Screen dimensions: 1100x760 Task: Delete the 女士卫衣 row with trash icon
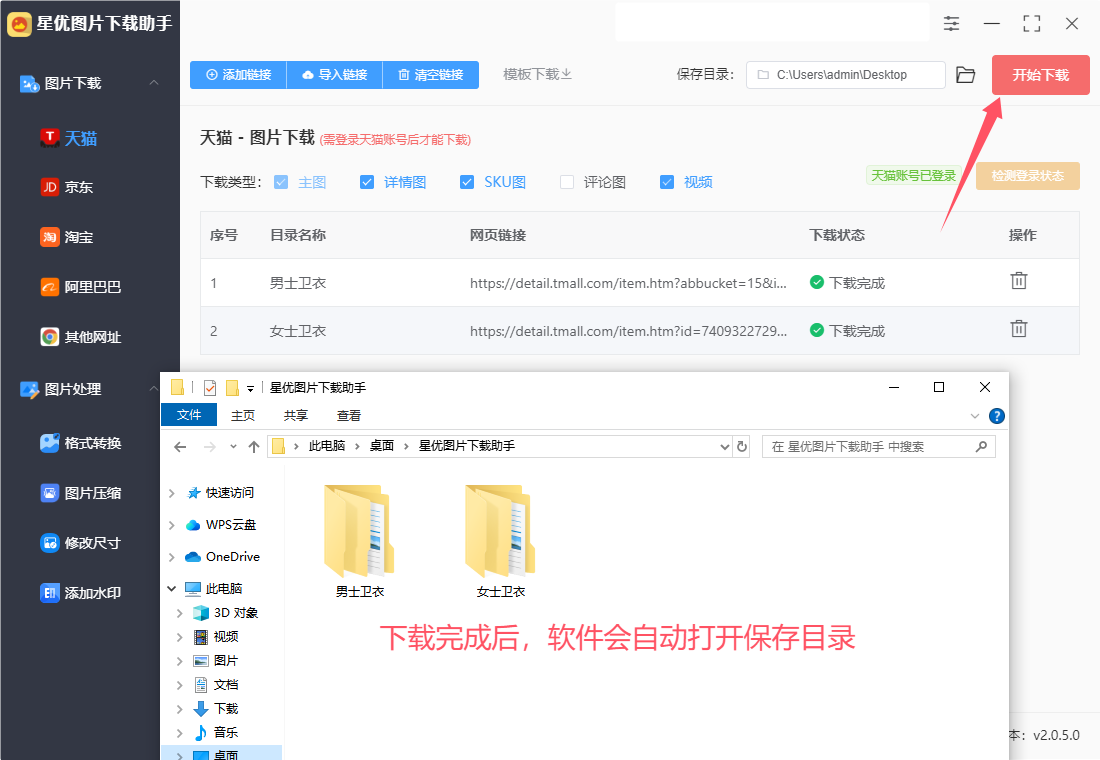1019,328
